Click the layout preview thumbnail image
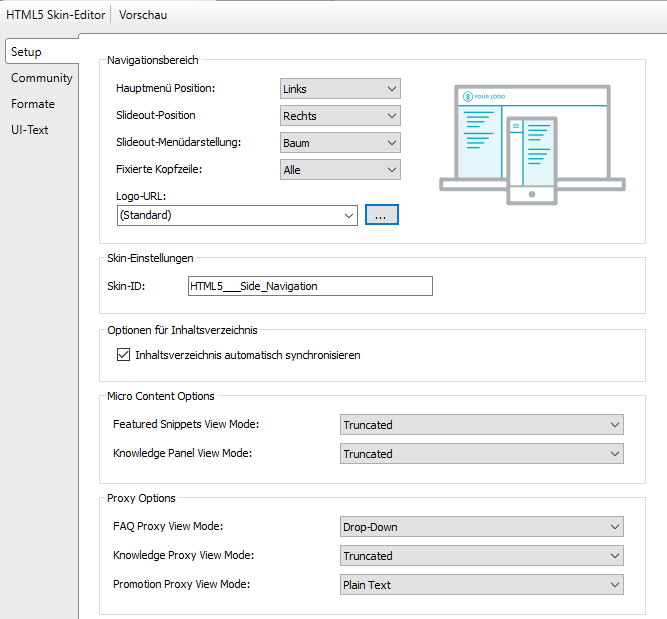This screenshot has height=619, width=667. pos(532,142)
